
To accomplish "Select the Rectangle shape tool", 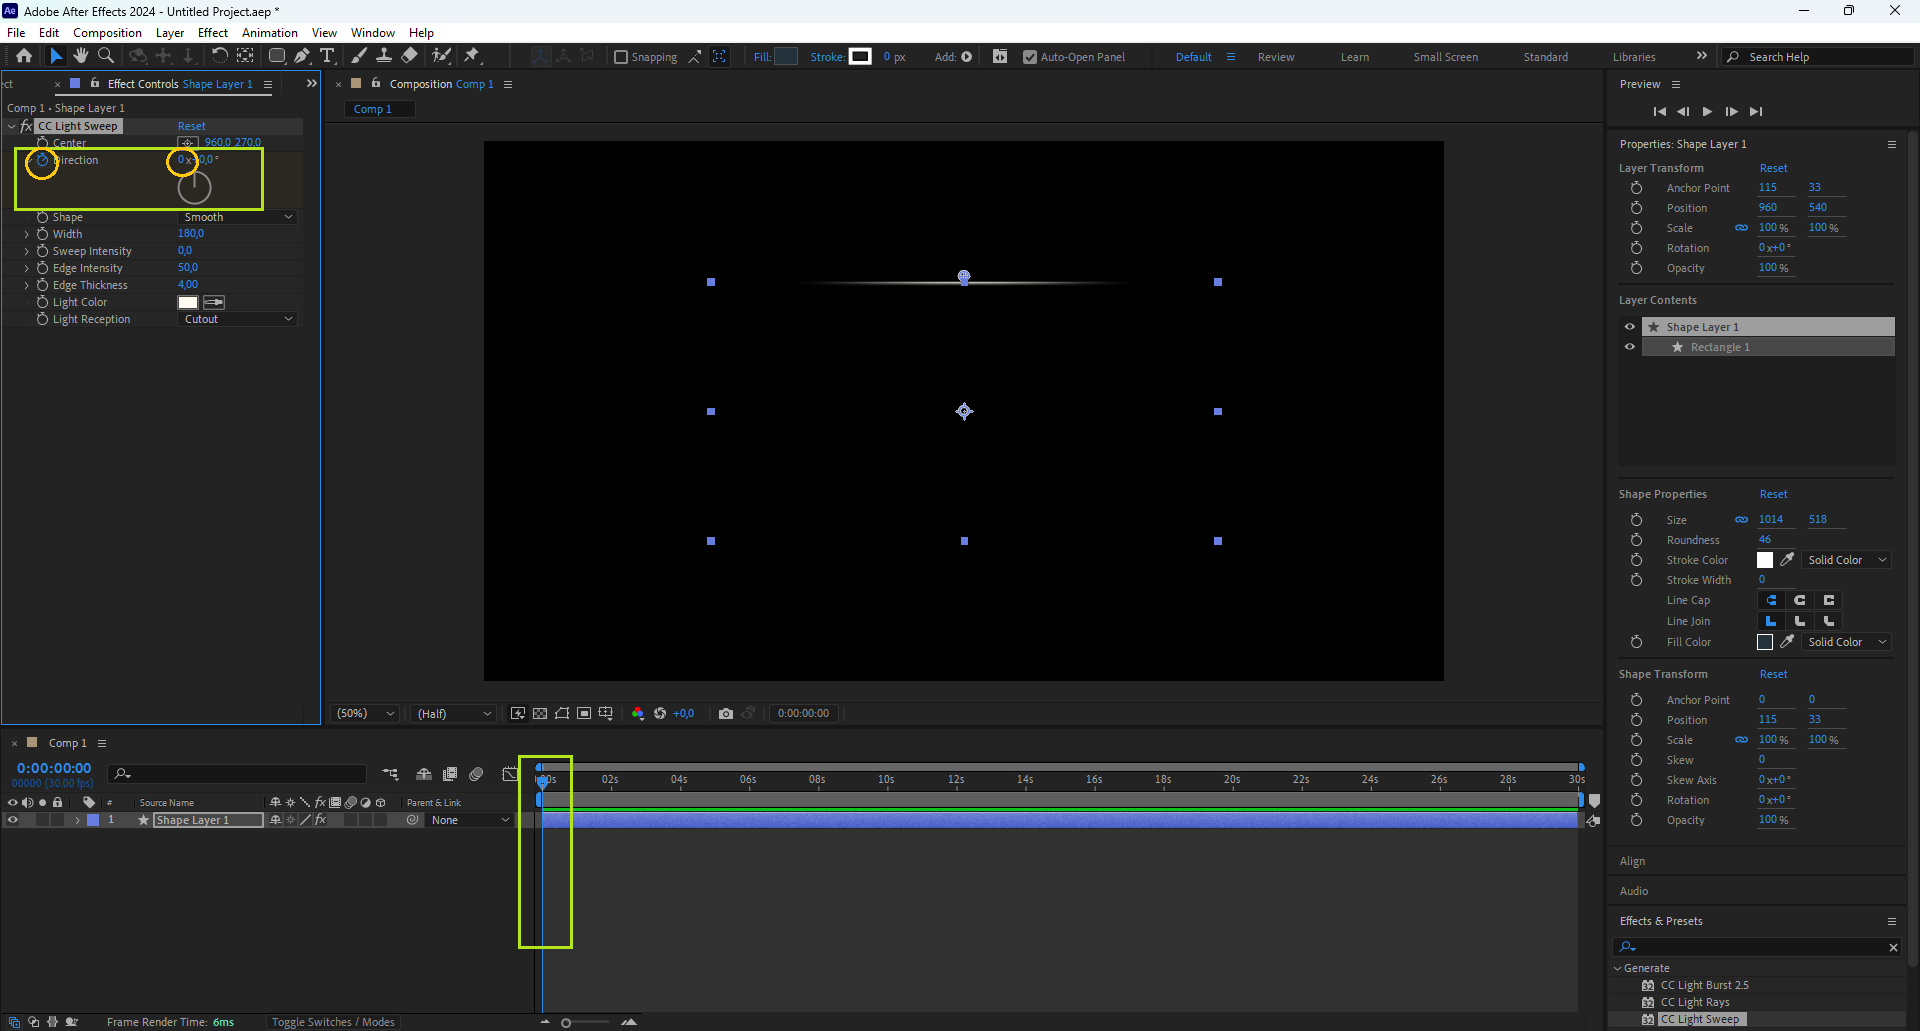I will (277, 56).
